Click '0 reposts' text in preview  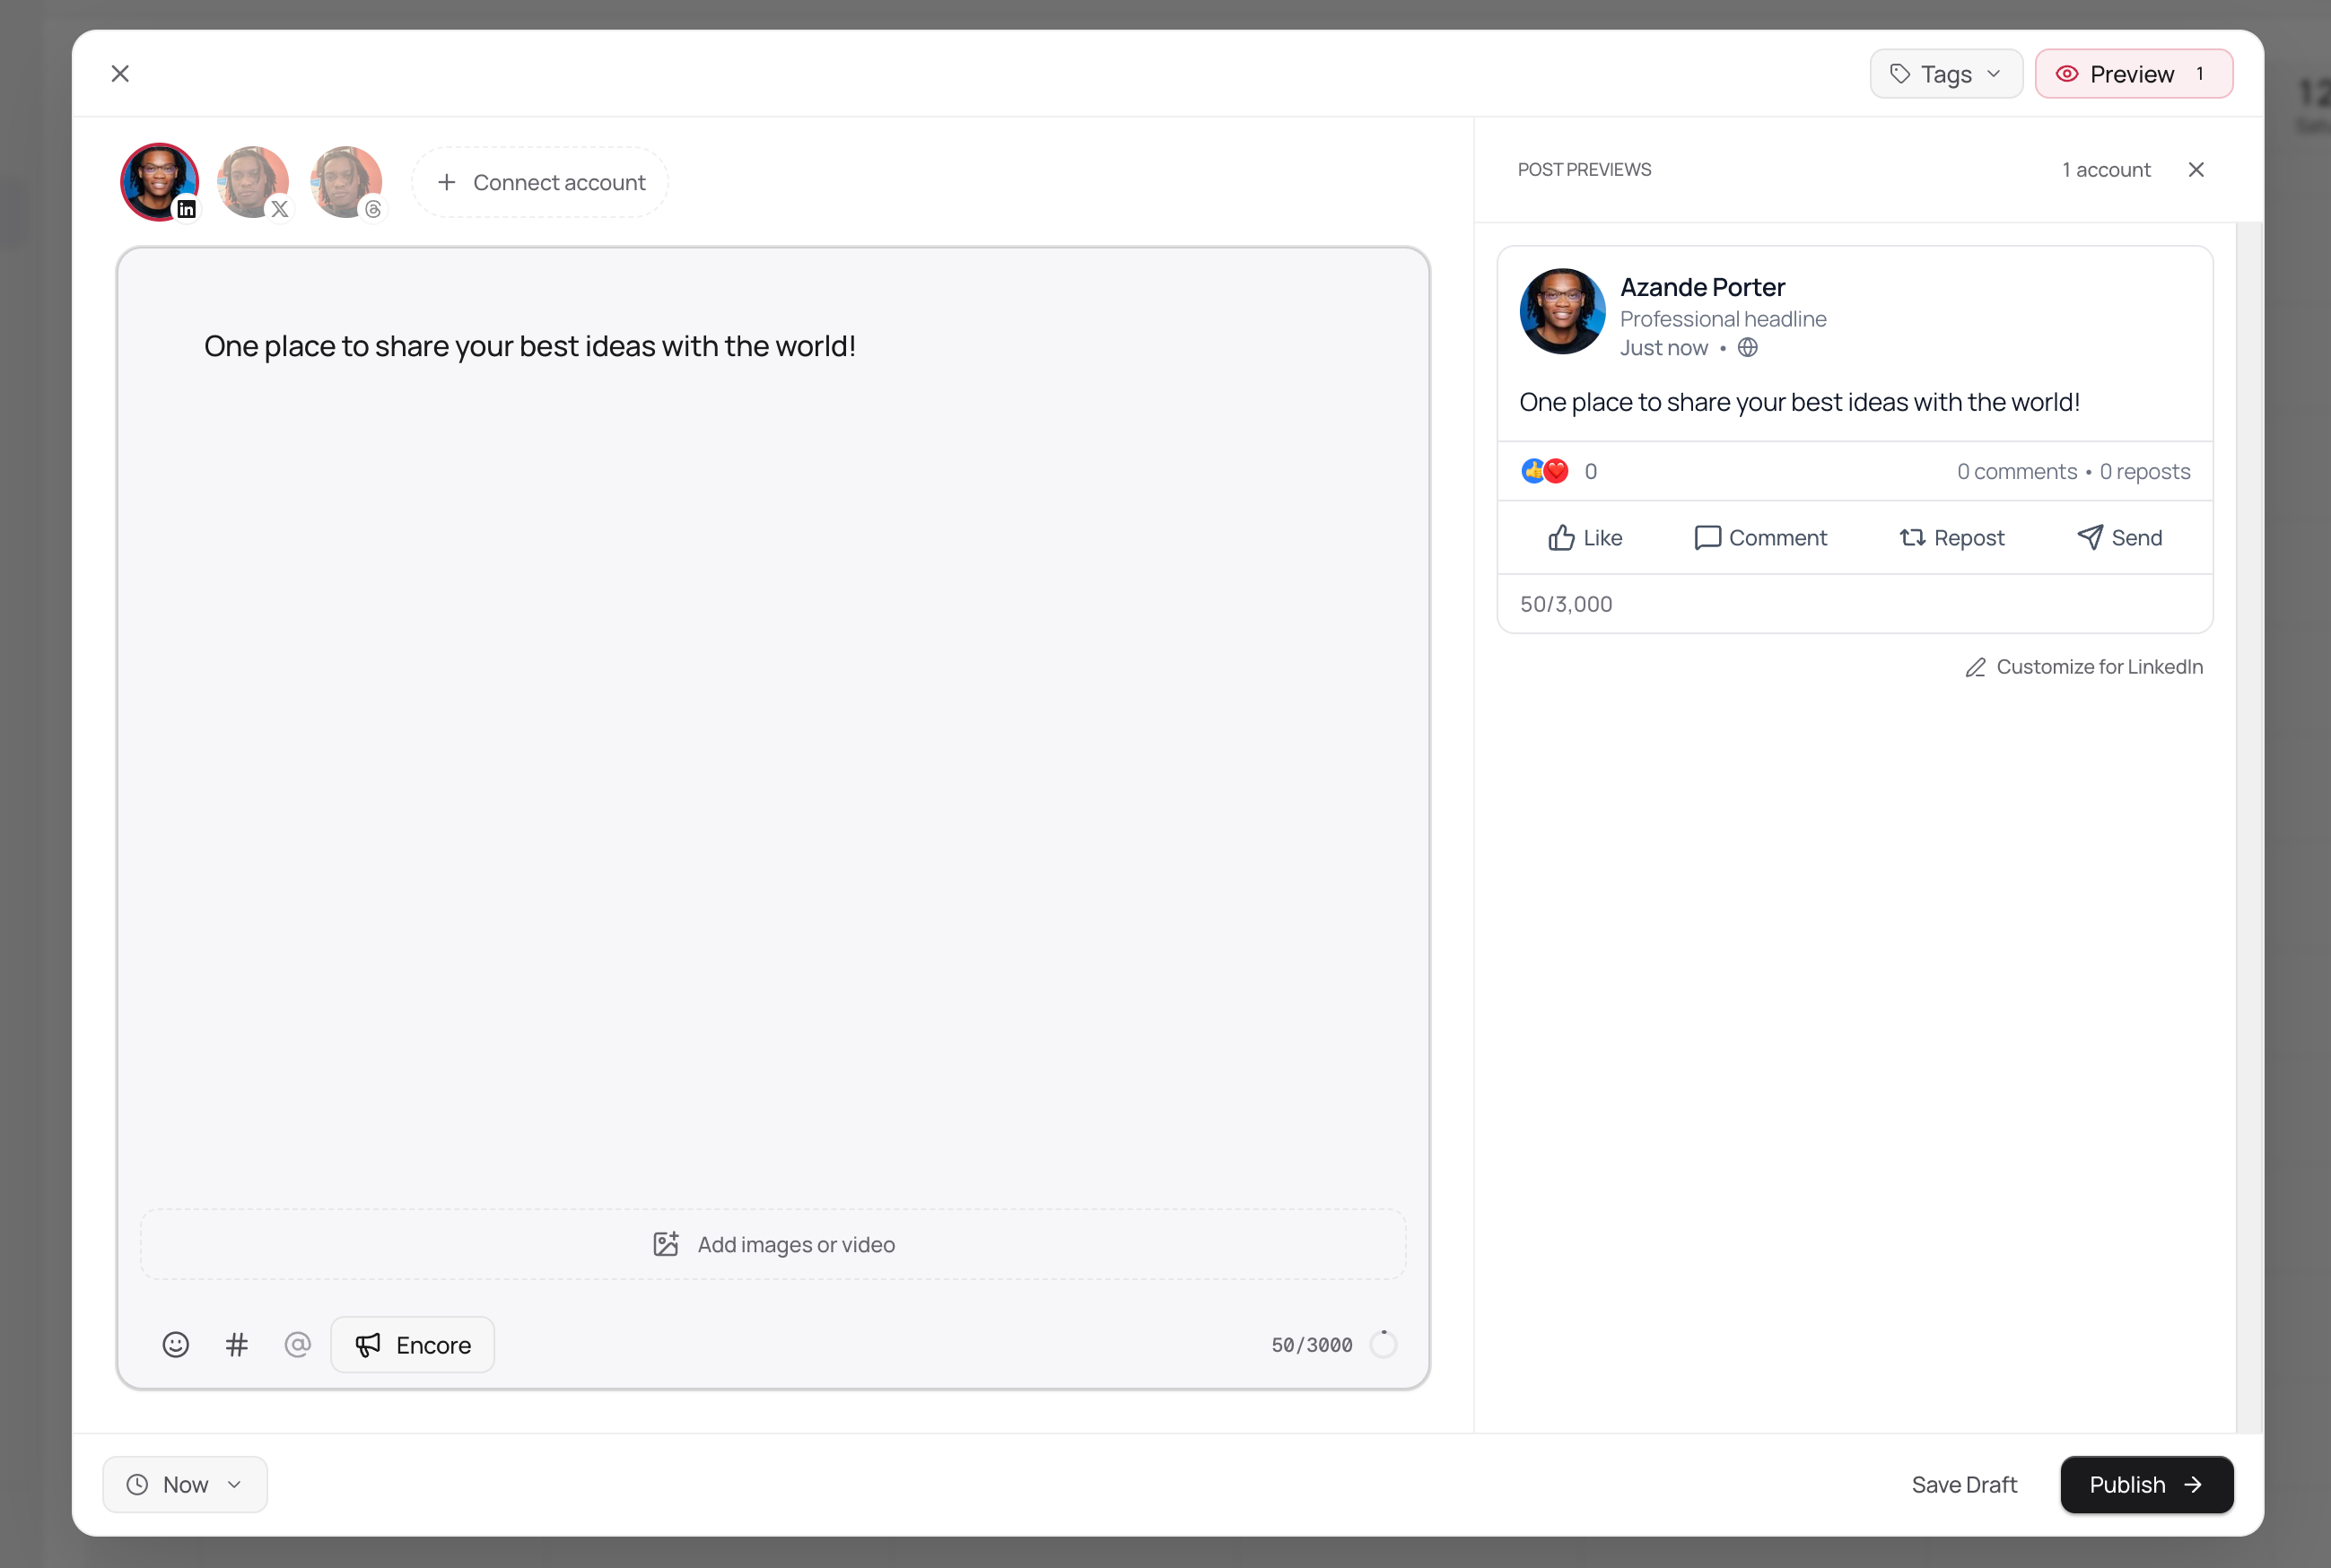pyautogui.click(x=2145, y=471)
